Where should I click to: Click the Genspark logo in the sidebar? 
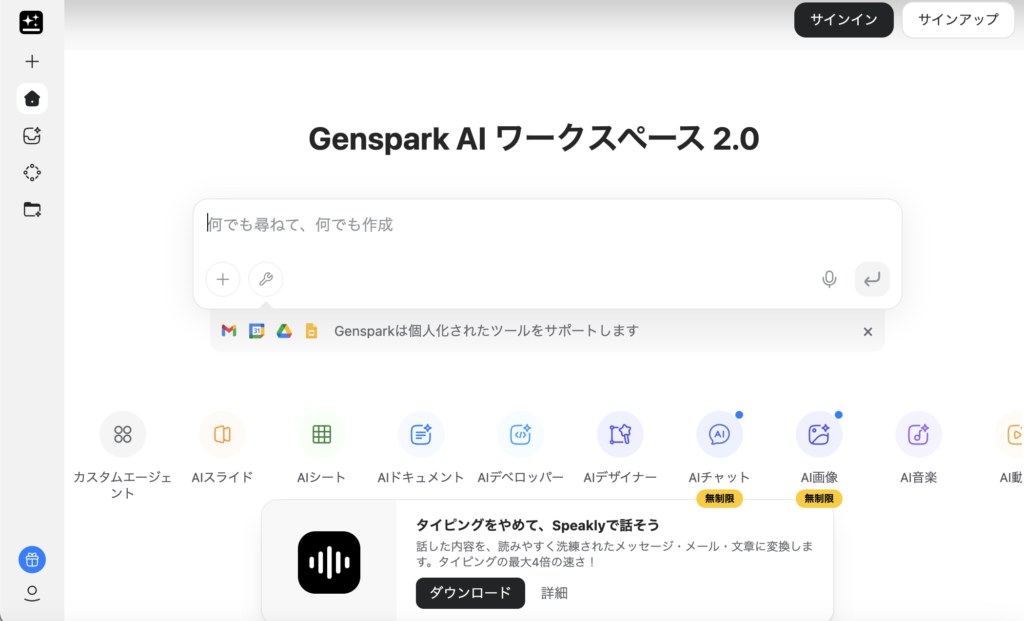coord(31,22)
